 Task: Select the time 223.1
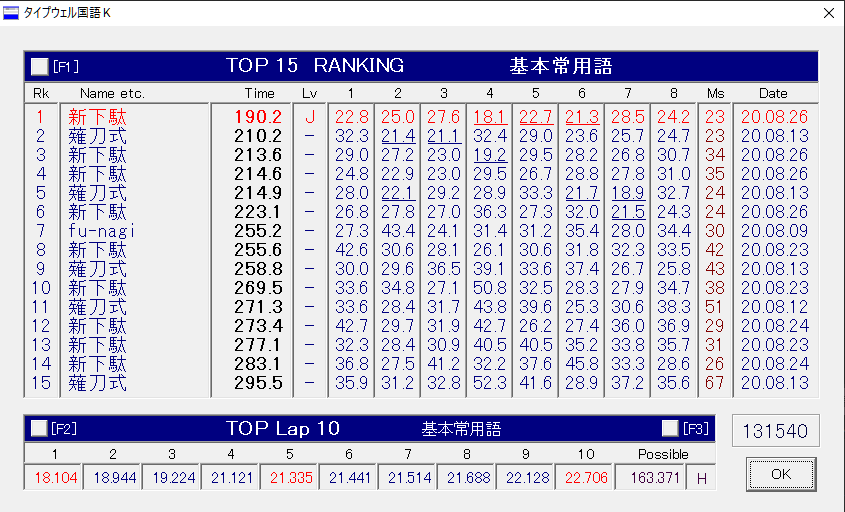coord(258,212)
